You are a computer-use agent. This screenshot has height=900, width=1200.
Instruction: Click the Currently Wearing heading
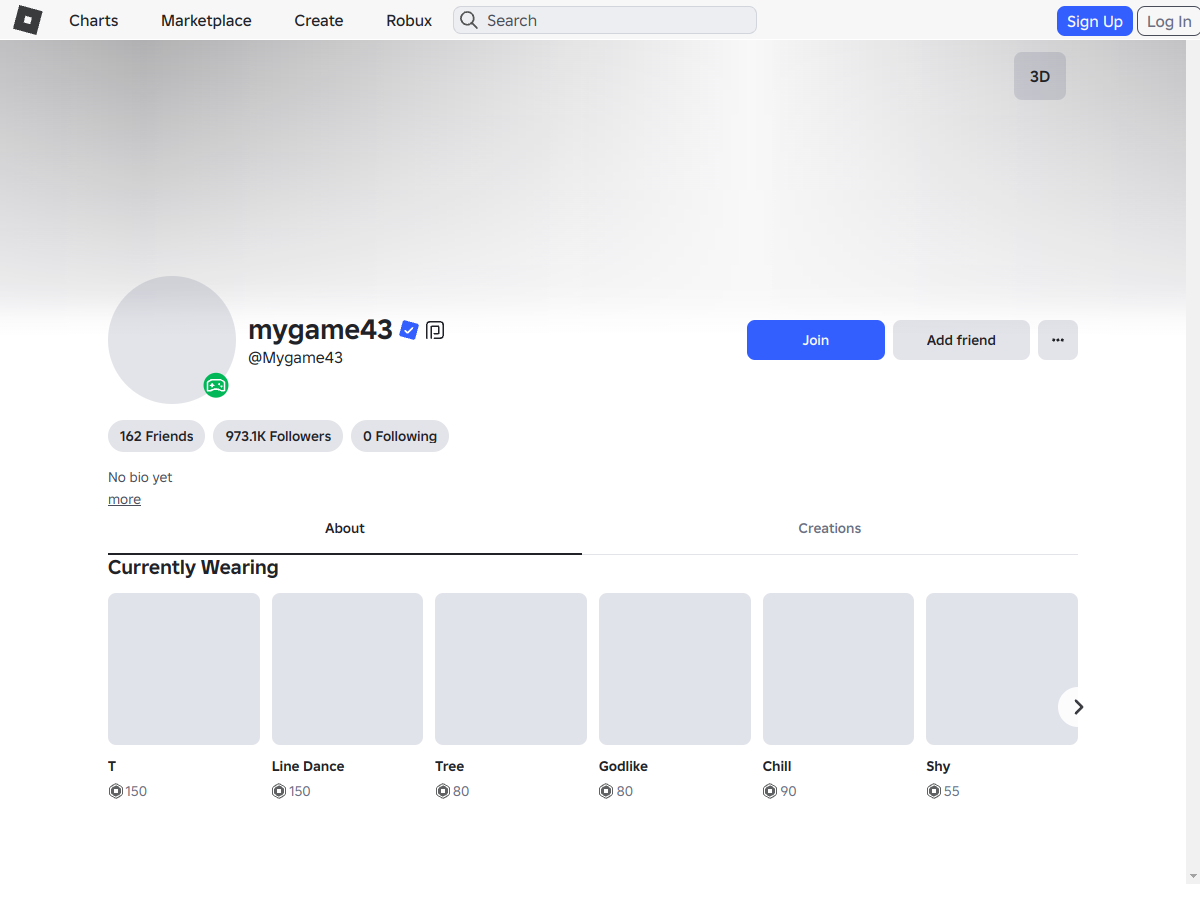pos(193,567)
